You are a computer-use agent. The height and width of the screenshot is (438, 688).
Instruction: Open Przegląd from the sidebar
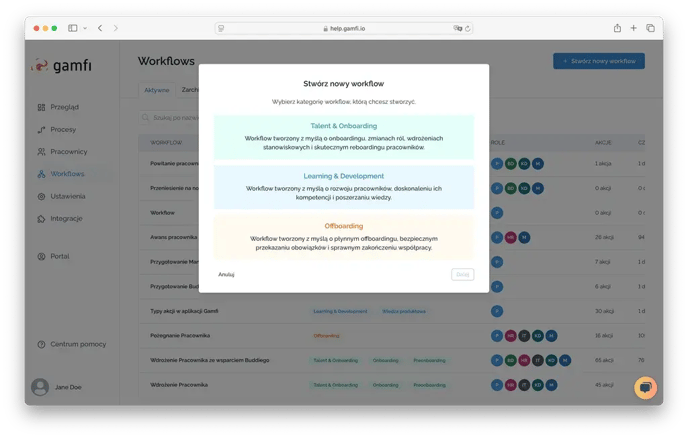pyautogui.click(x=65, y=107)
